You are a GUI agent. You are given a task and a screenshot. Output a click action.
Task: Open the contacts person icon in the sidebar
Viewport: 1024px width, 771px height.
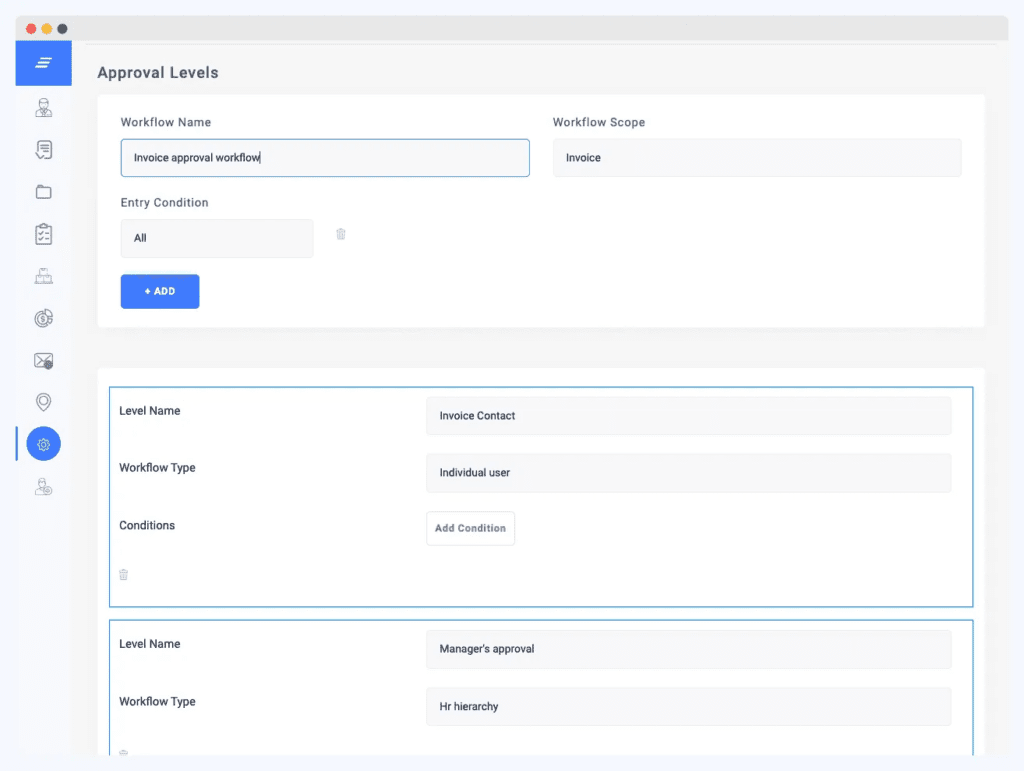click(x=44, y=108)
